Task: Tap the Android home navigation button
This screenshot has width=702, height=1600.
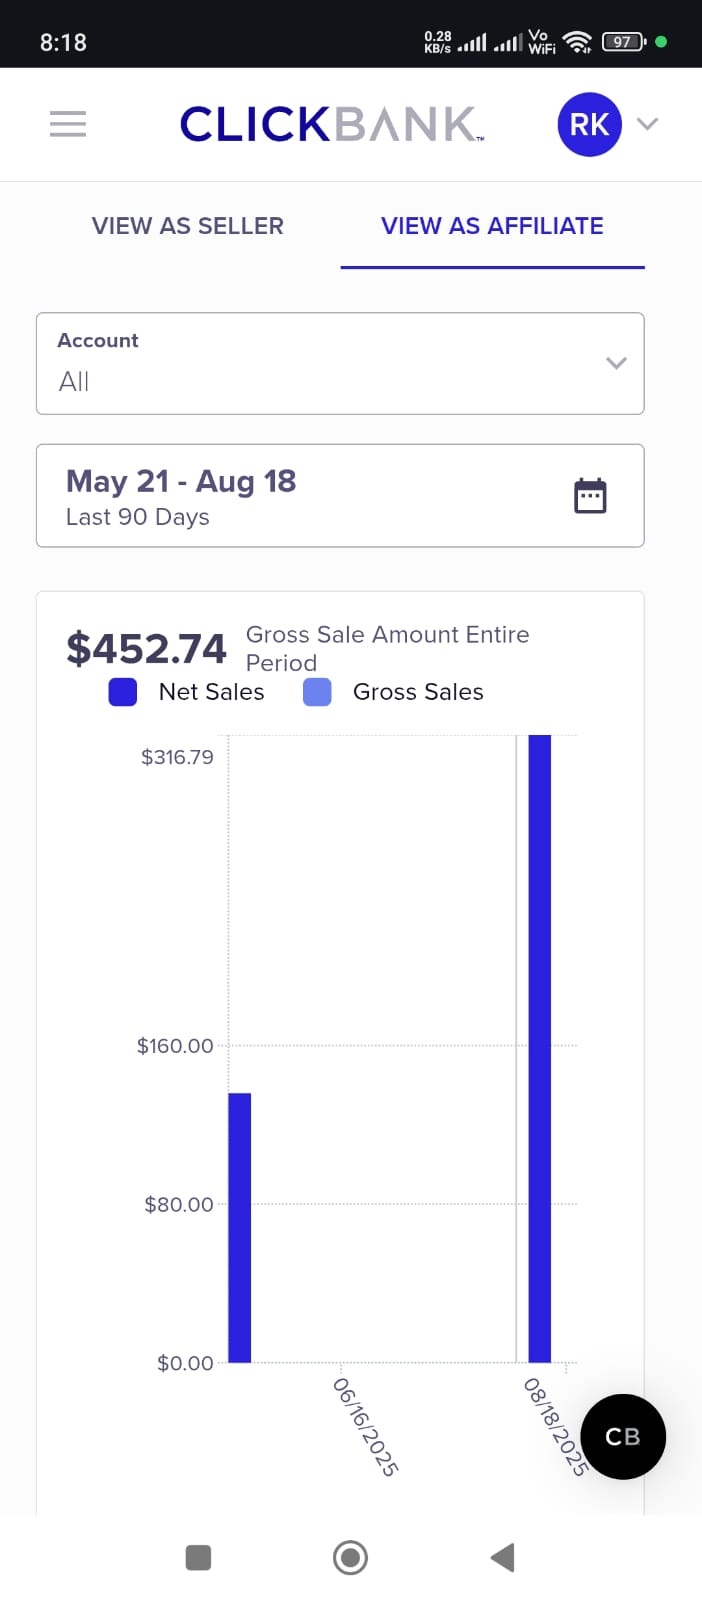Action: pos(350,1557)
